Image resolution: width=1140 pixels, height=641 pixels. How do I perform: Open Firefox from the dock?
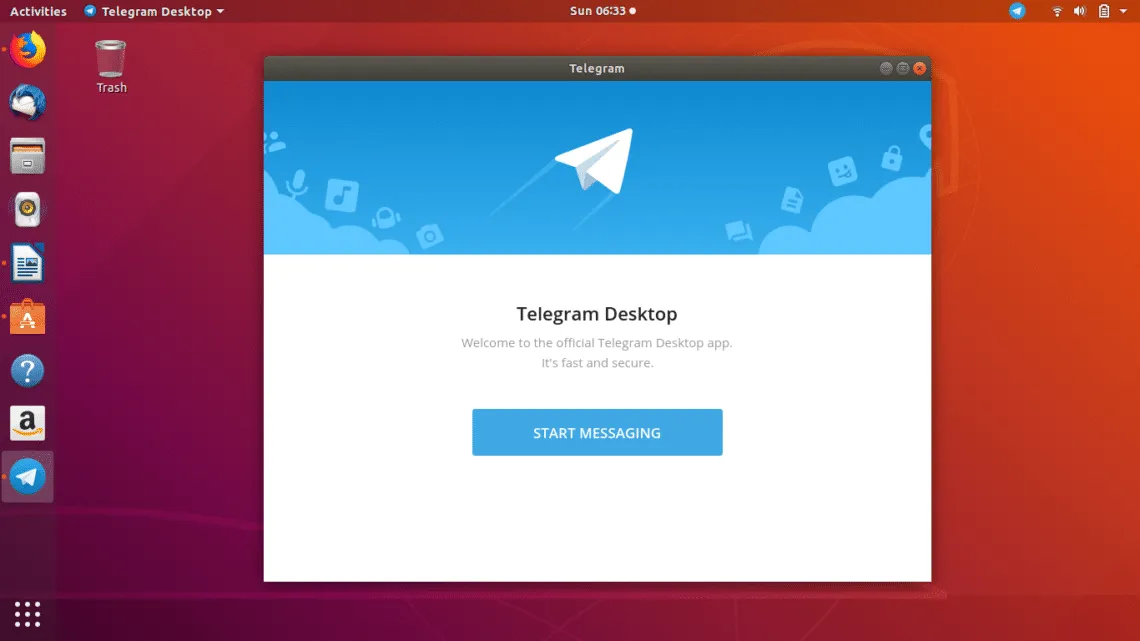pyautogui.click(x=28, y=49)
